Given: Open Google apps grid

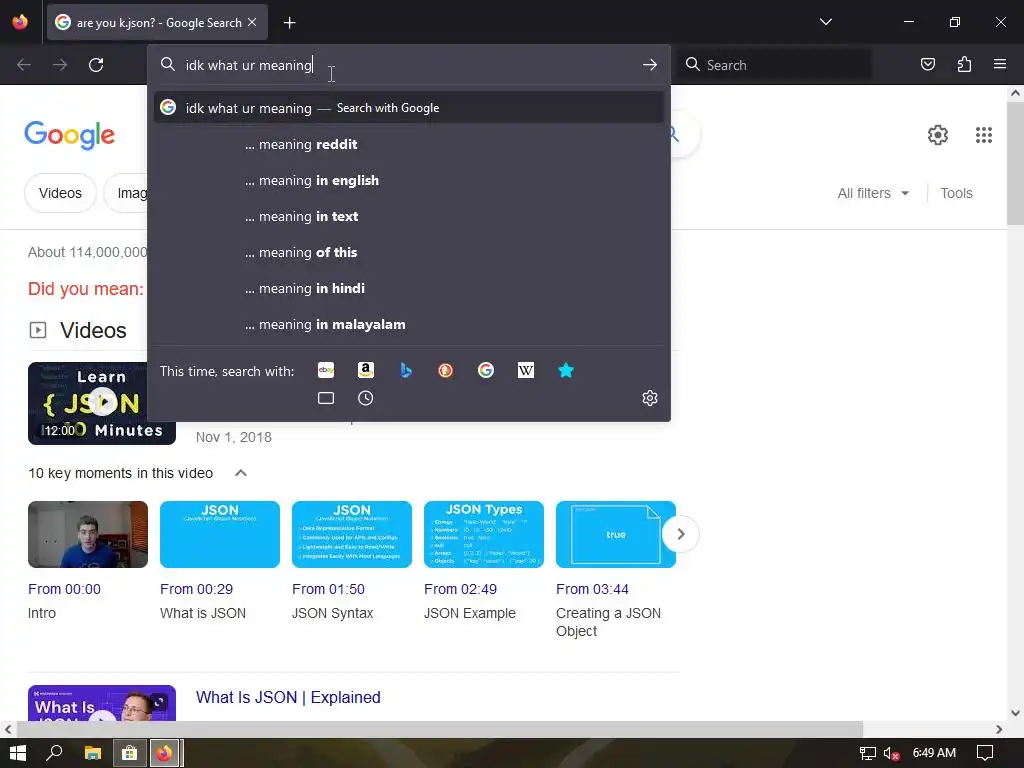Looking at the screenshot, I should pyautogui.click(x=984, y=135).
